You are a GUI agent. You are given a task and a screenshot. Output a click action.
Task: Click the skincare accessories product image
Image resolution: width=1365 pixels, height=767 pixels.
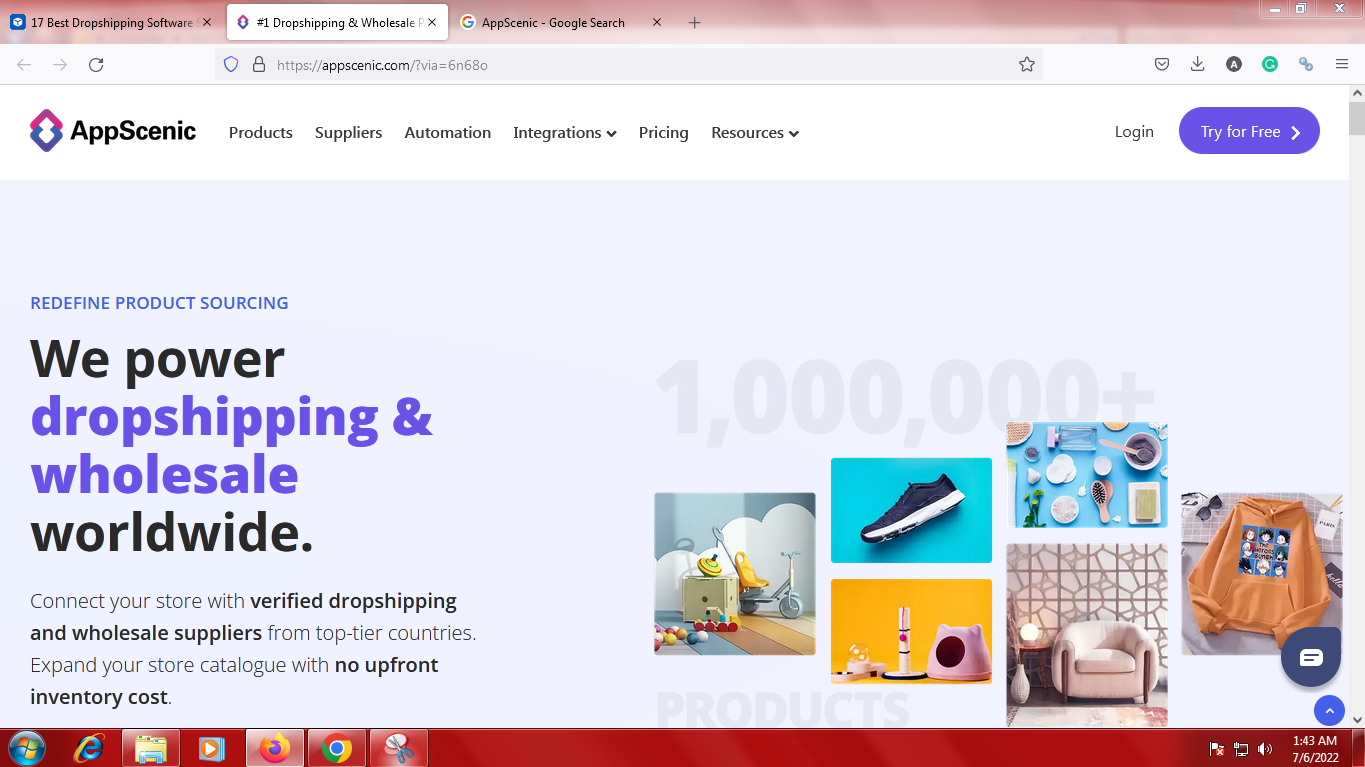coord(1087,475)
